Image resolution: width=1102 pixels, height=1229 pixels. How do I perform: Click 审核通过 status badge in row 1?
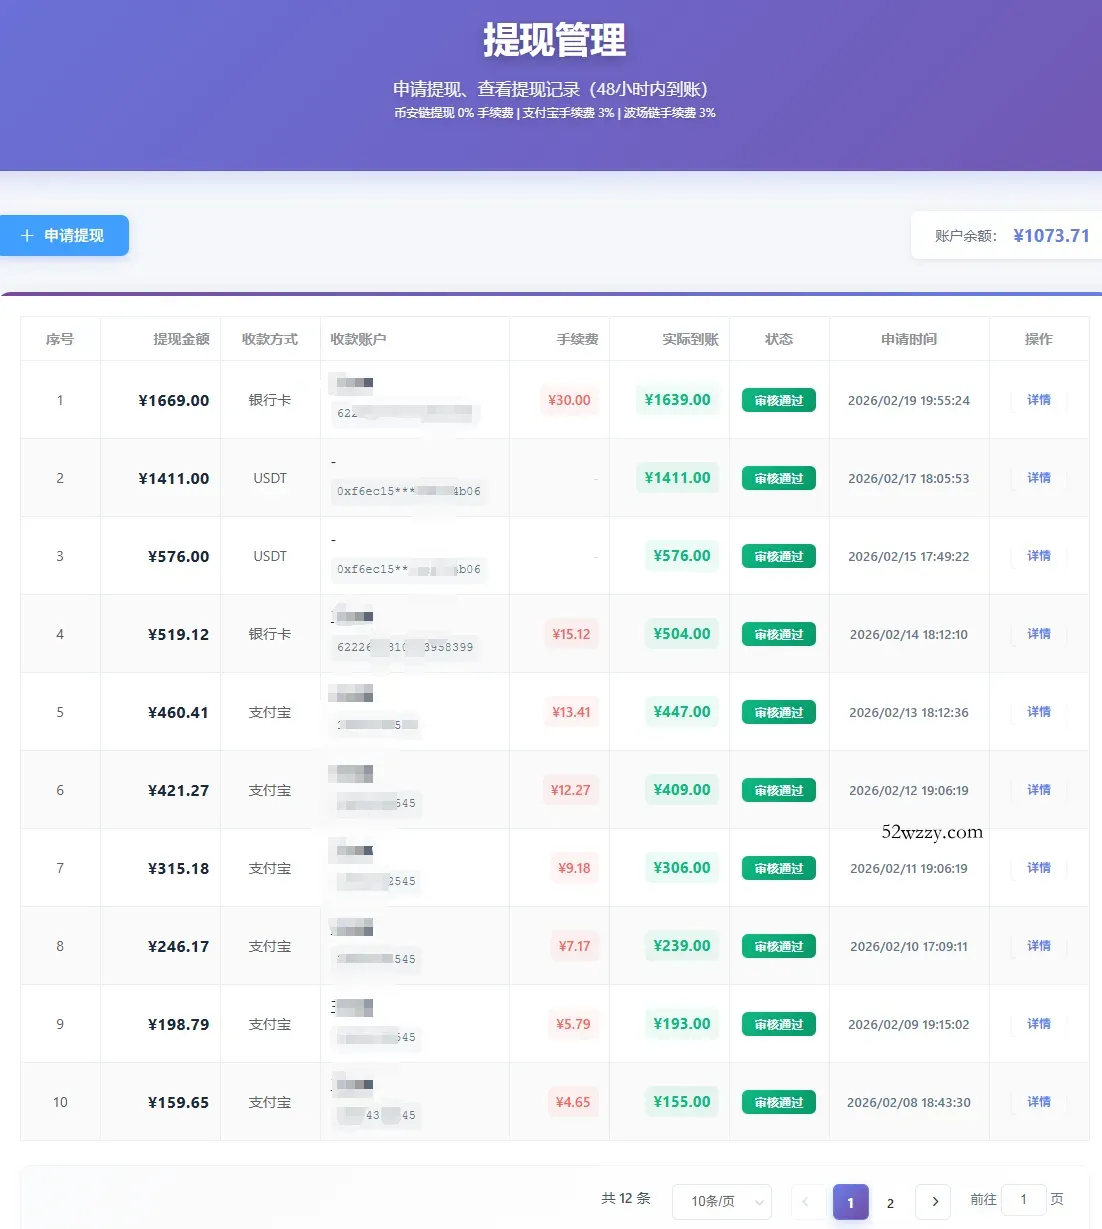pyautogui.click(x=778, y=400)
